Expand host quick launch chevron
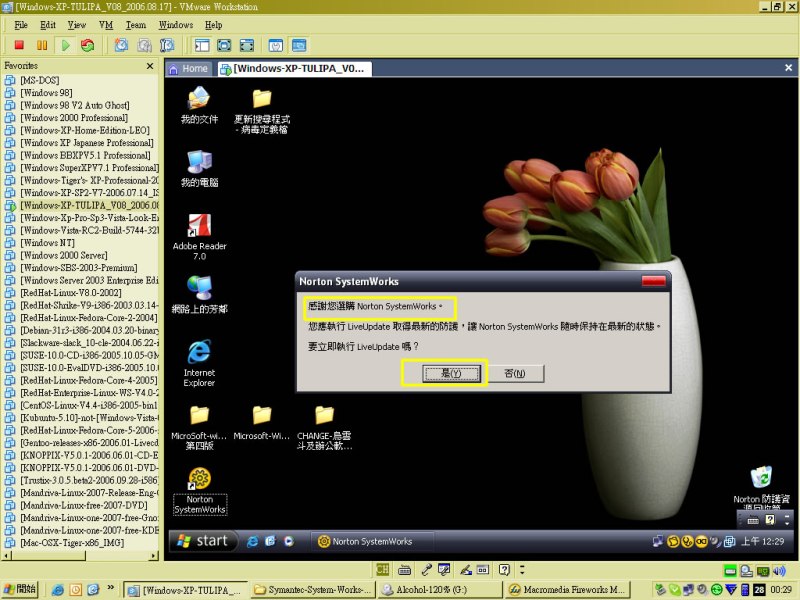Viewport: 800px width, 600px height. pyautogui.click(x=110, y=588)
